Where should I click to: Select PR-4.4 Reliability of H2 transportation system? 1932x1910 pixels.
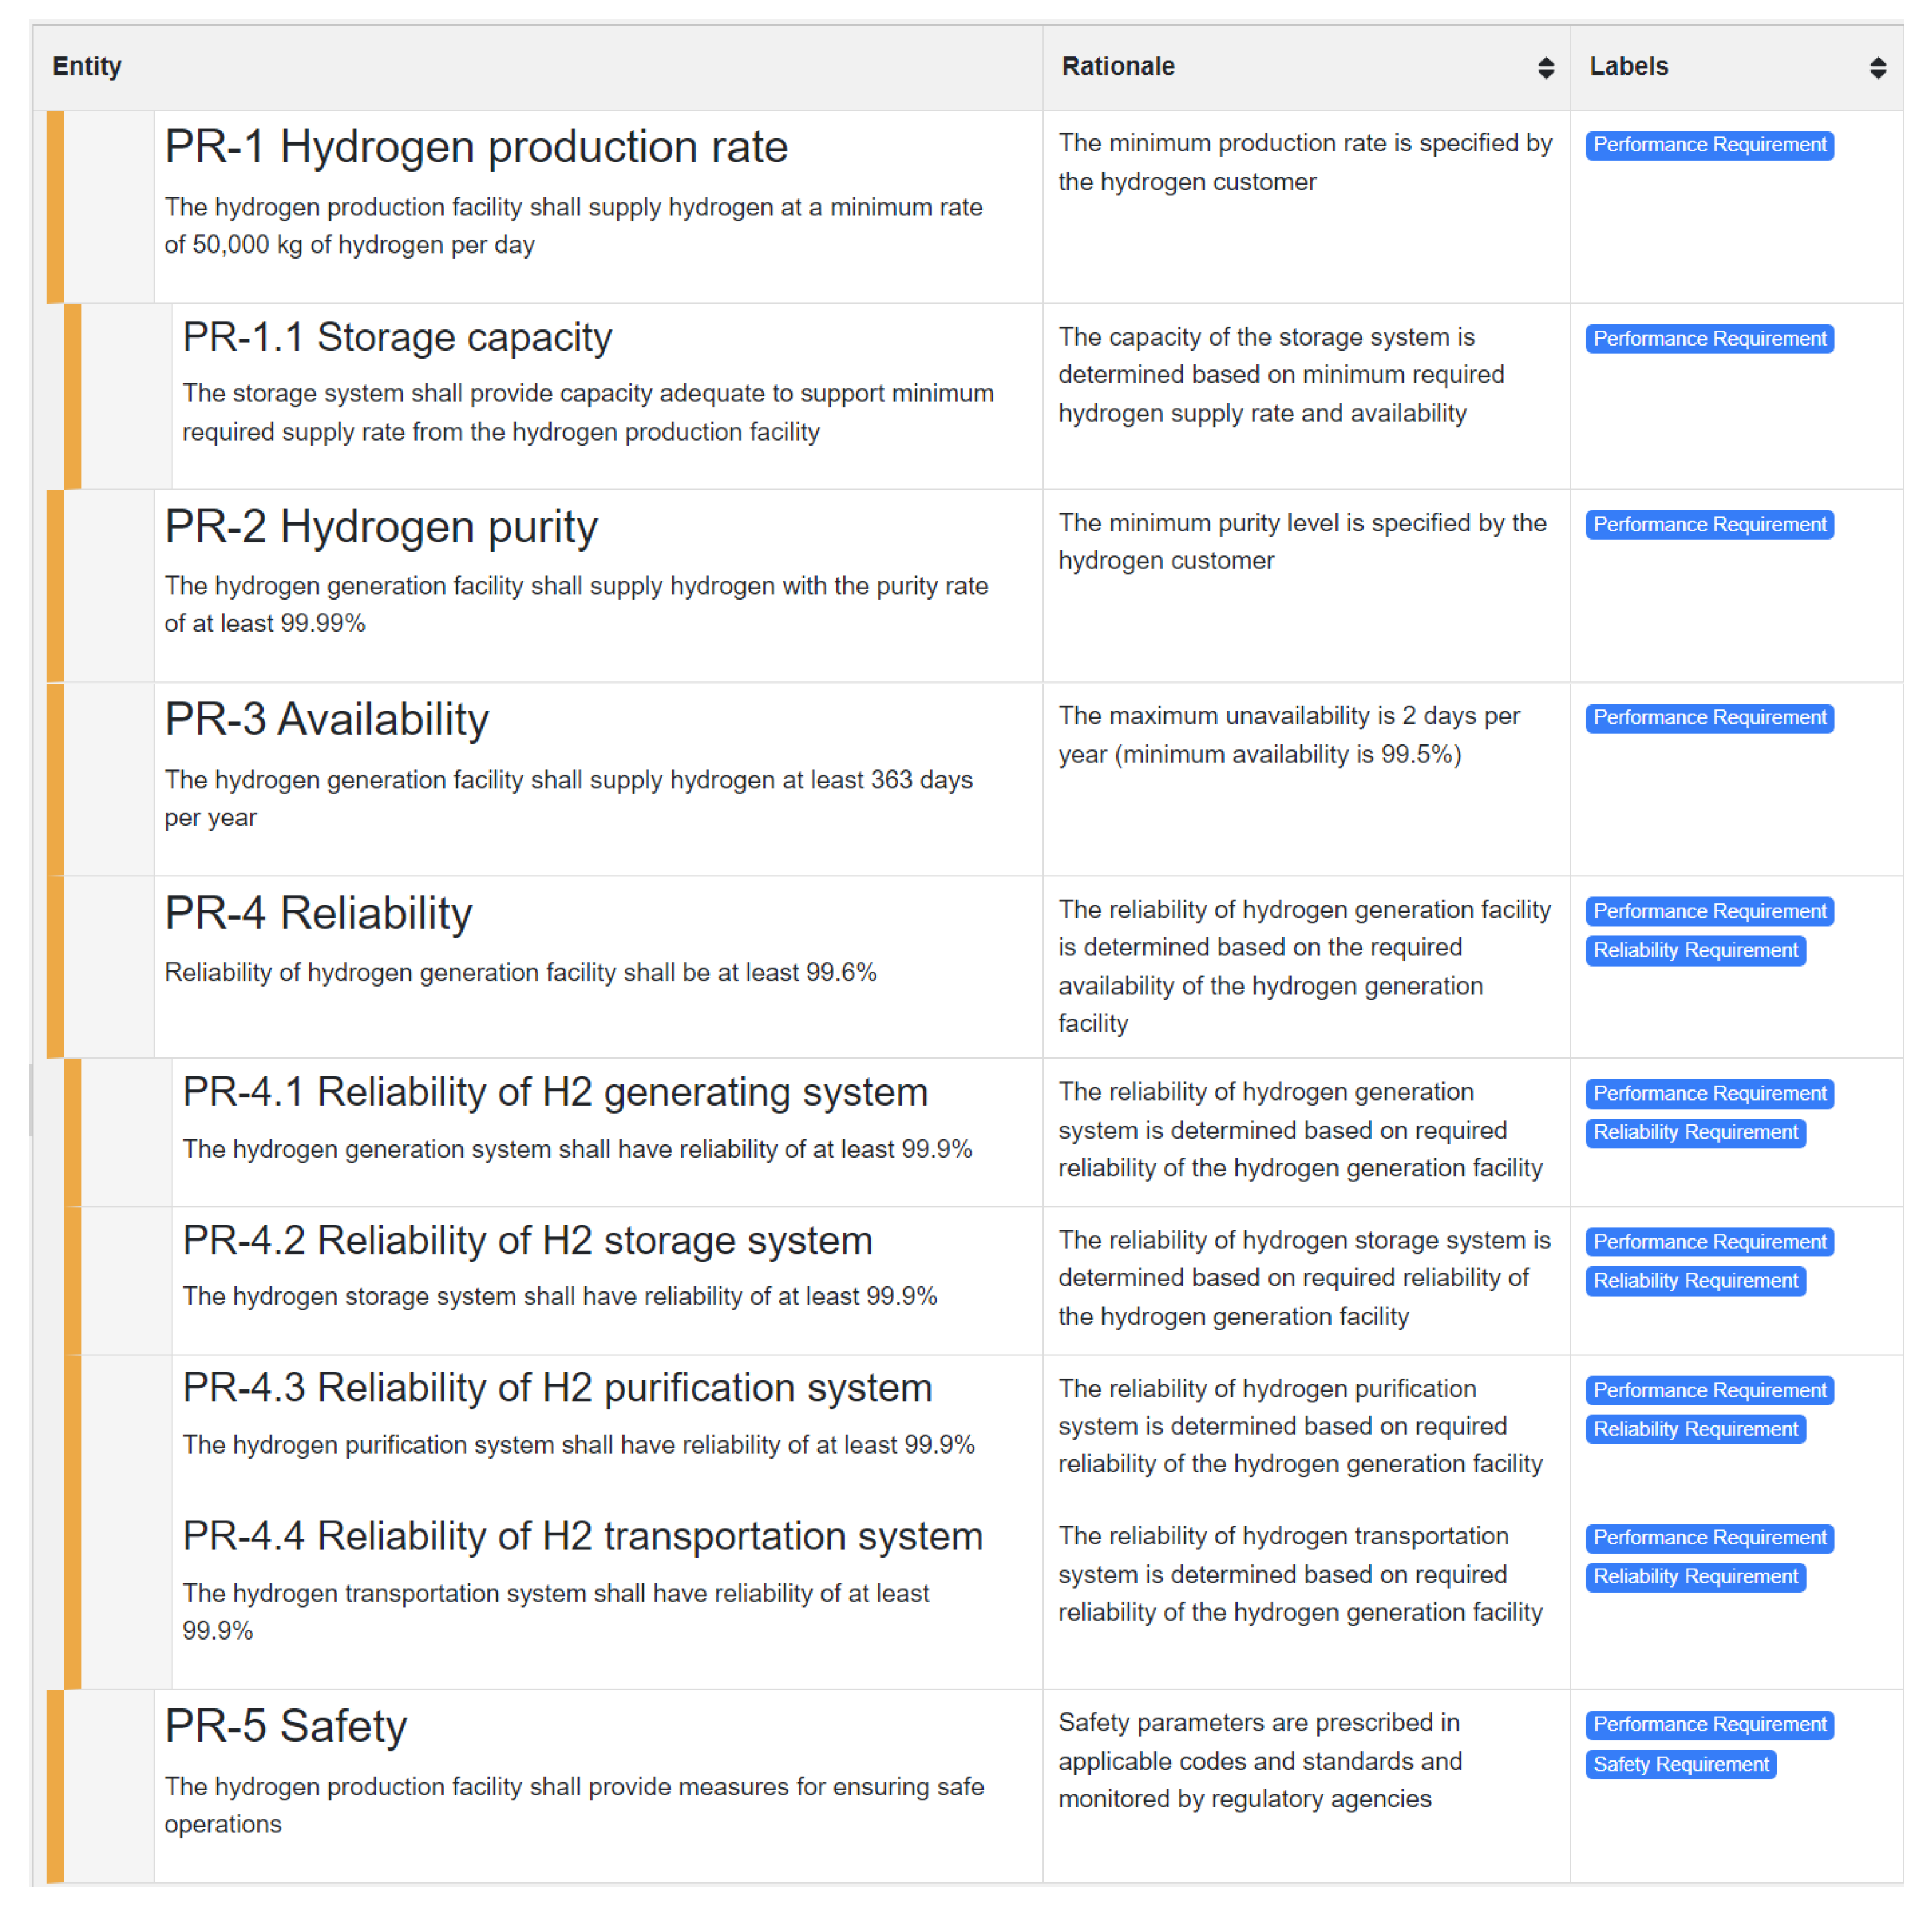[x=582, y=1536]
